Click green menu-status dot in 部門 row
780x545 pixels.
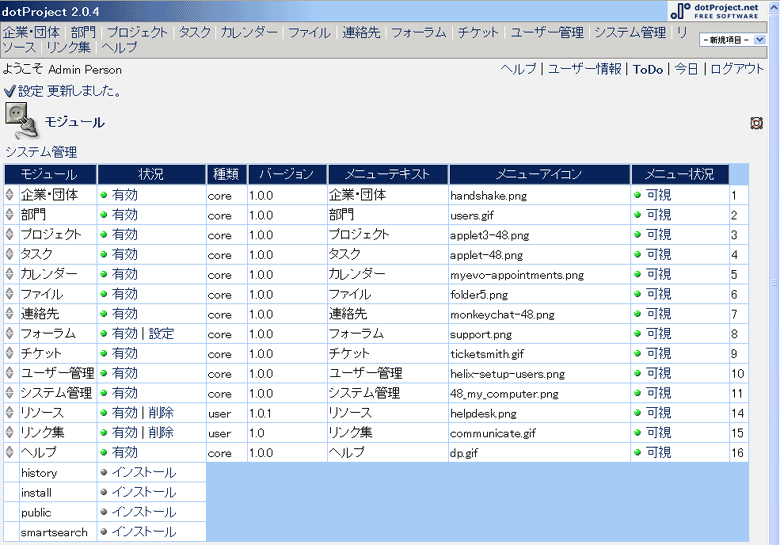click(638, 215)
